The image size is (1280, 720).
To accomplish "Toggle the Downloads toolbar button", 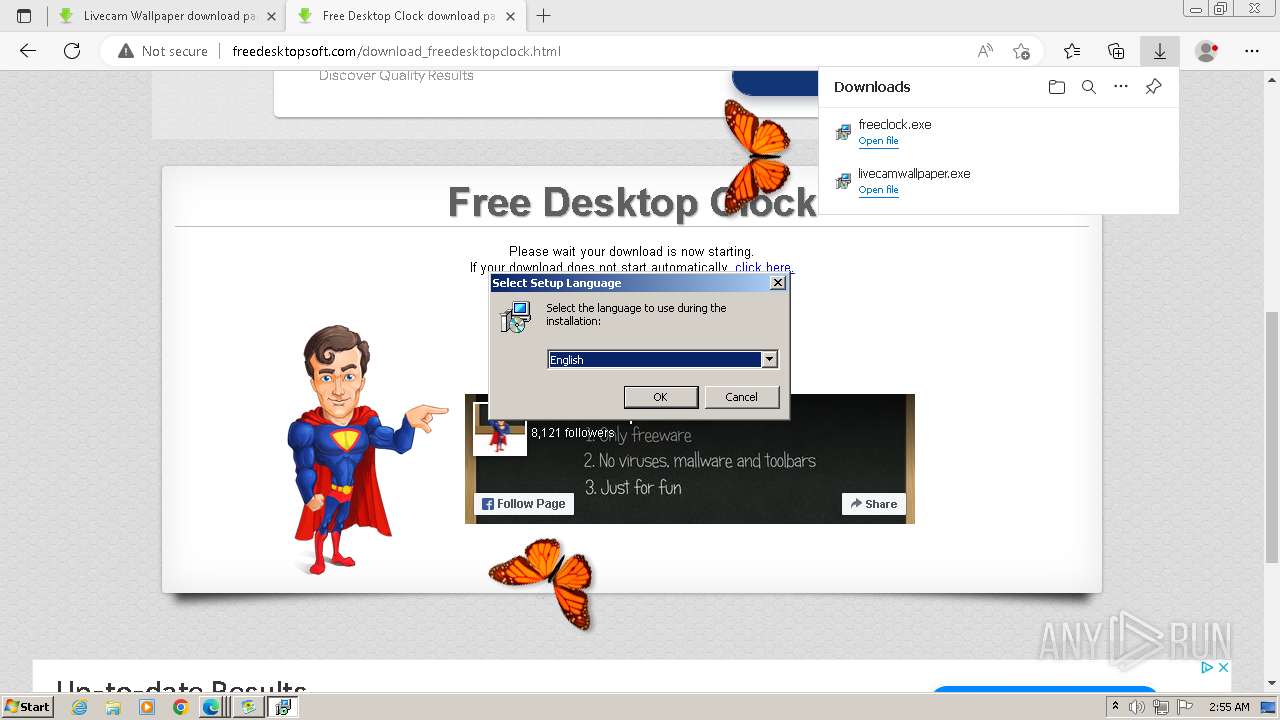I will pyautogui.click(x=1160, y=51).
